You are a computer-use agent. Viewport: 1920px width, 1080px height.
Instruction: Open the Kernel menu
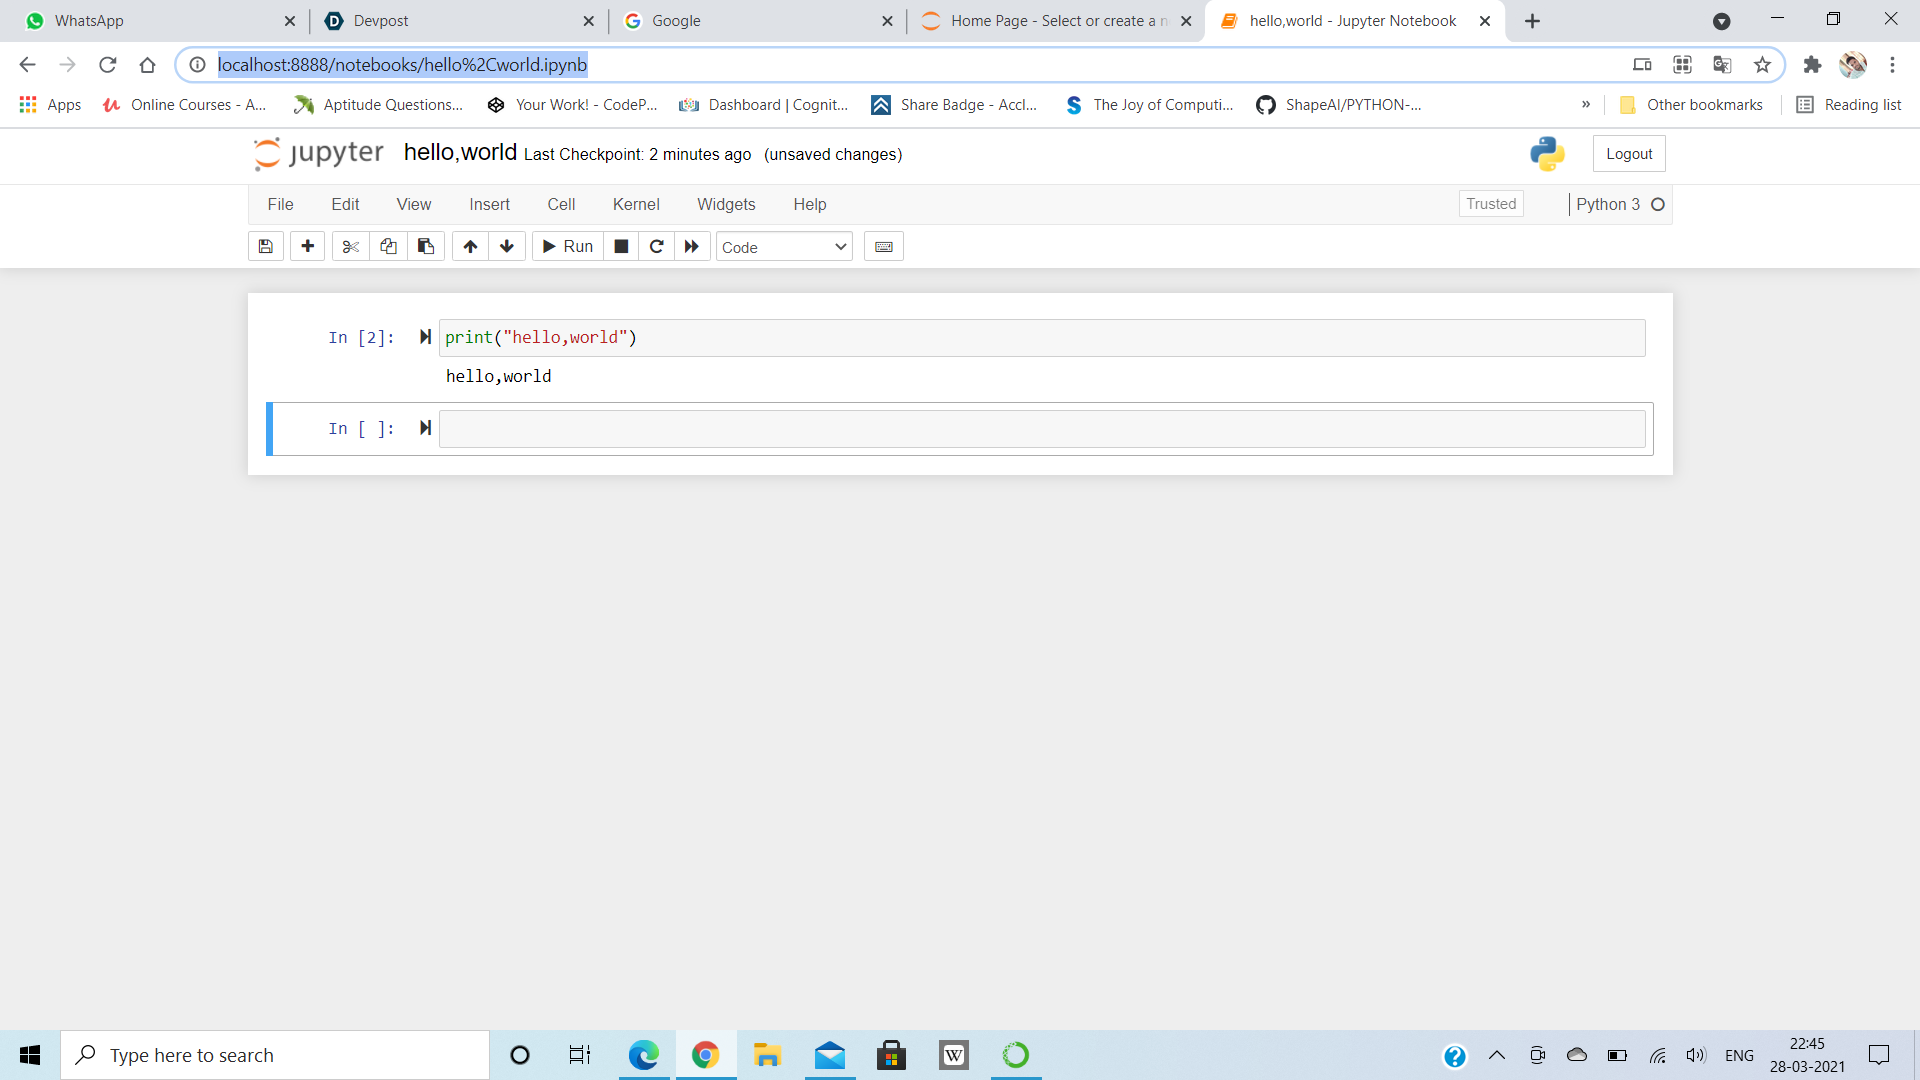point(636,204)
